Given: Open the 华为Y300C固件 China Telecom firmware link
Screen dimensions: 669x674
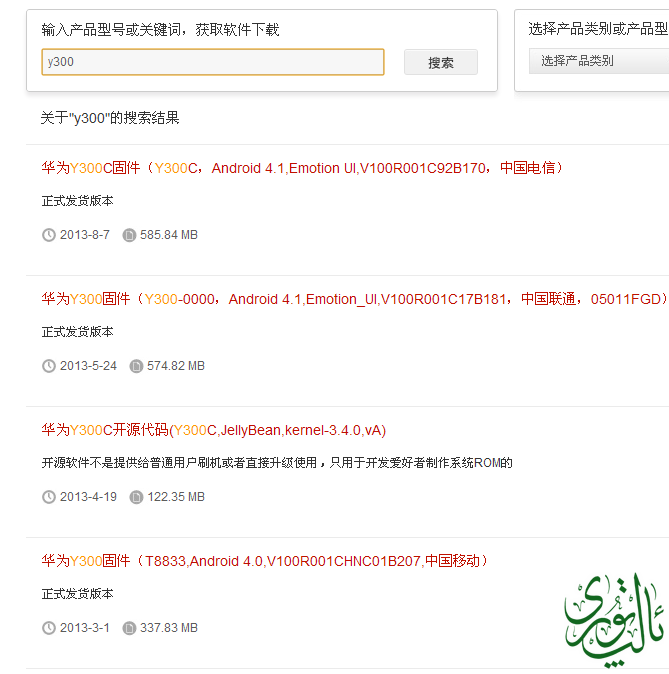Looking at the screenshot, I should pos(302,168).
